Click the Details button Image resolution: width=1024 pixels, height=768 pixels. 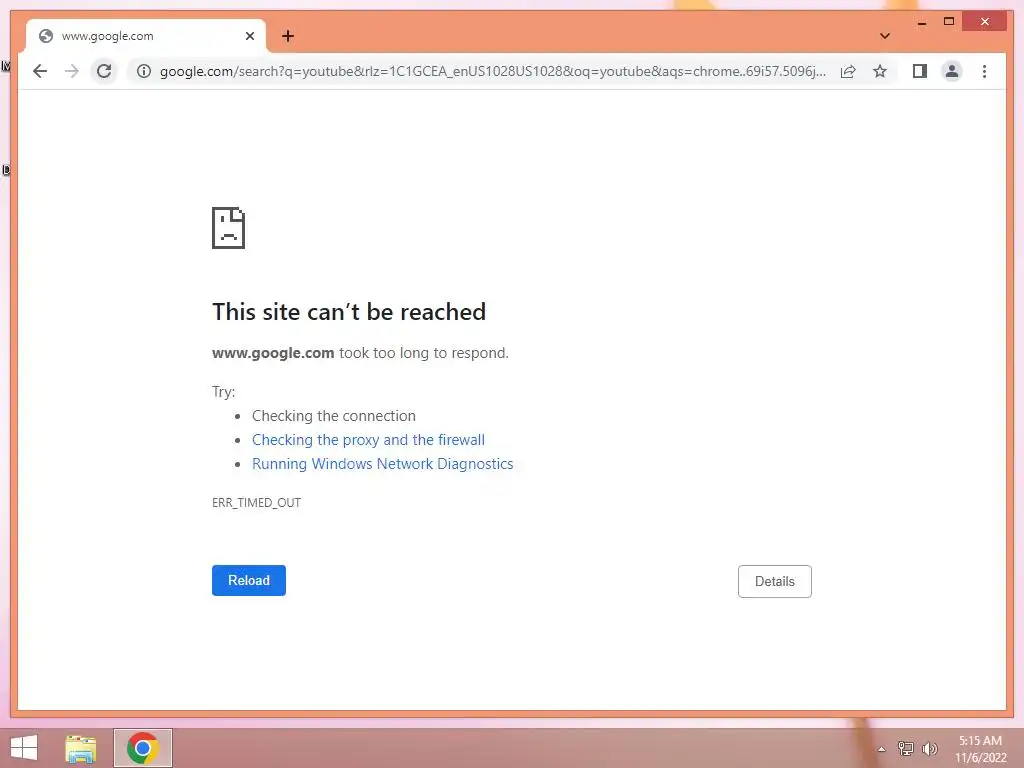click(775, 581)
